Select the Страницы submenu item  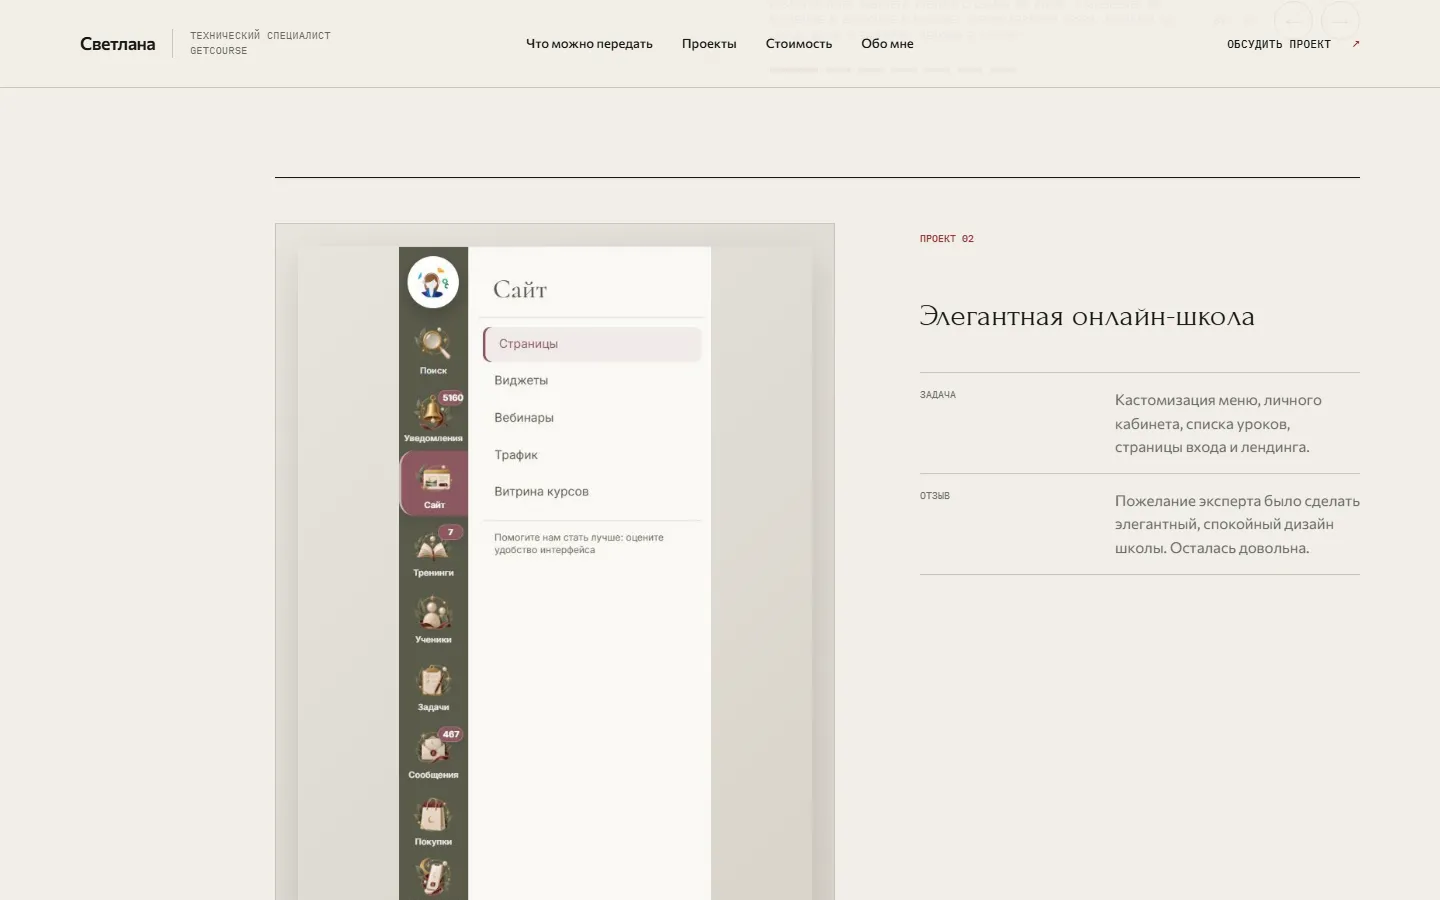(592, 344)
